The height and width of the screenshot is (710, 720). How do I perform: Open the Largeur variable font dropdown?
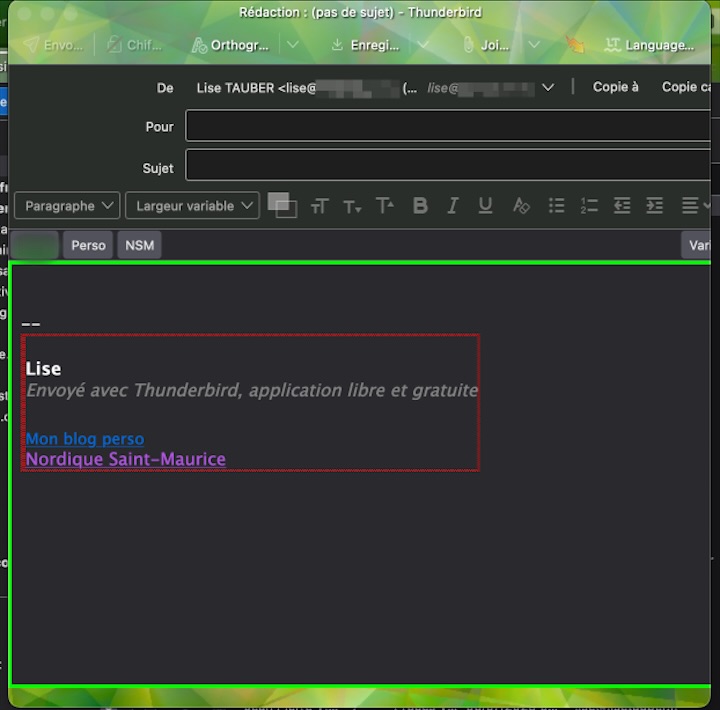tap(192, 206)
